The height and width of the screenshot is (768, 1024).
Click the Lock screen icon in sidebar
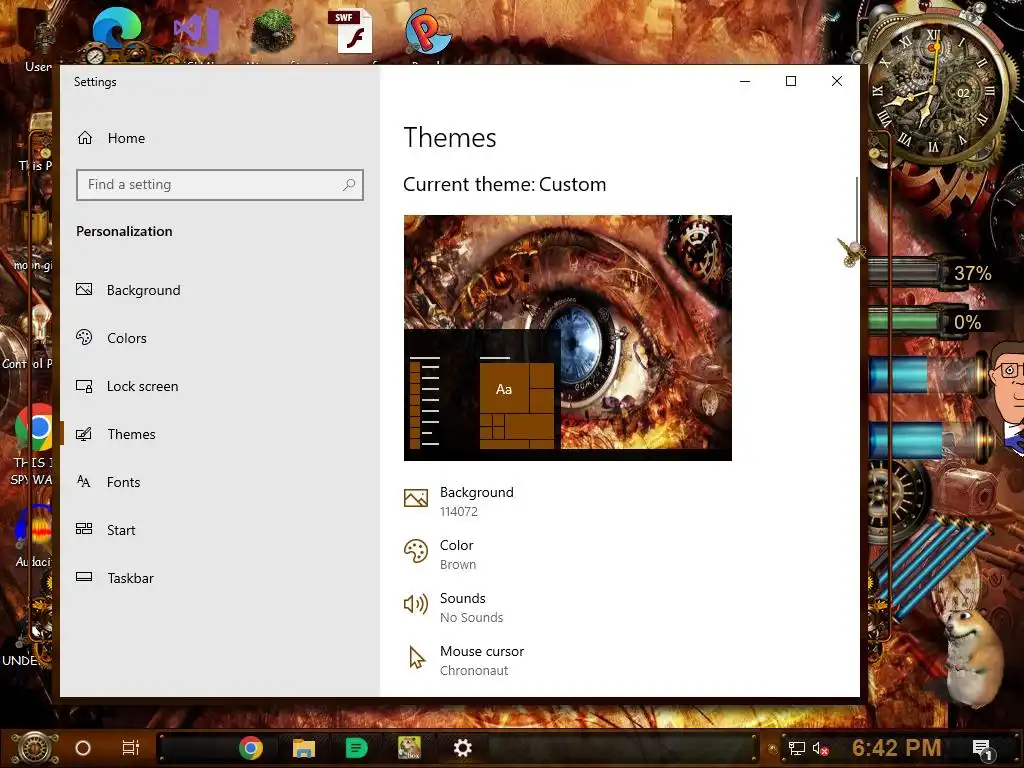[x=84, y=386]
